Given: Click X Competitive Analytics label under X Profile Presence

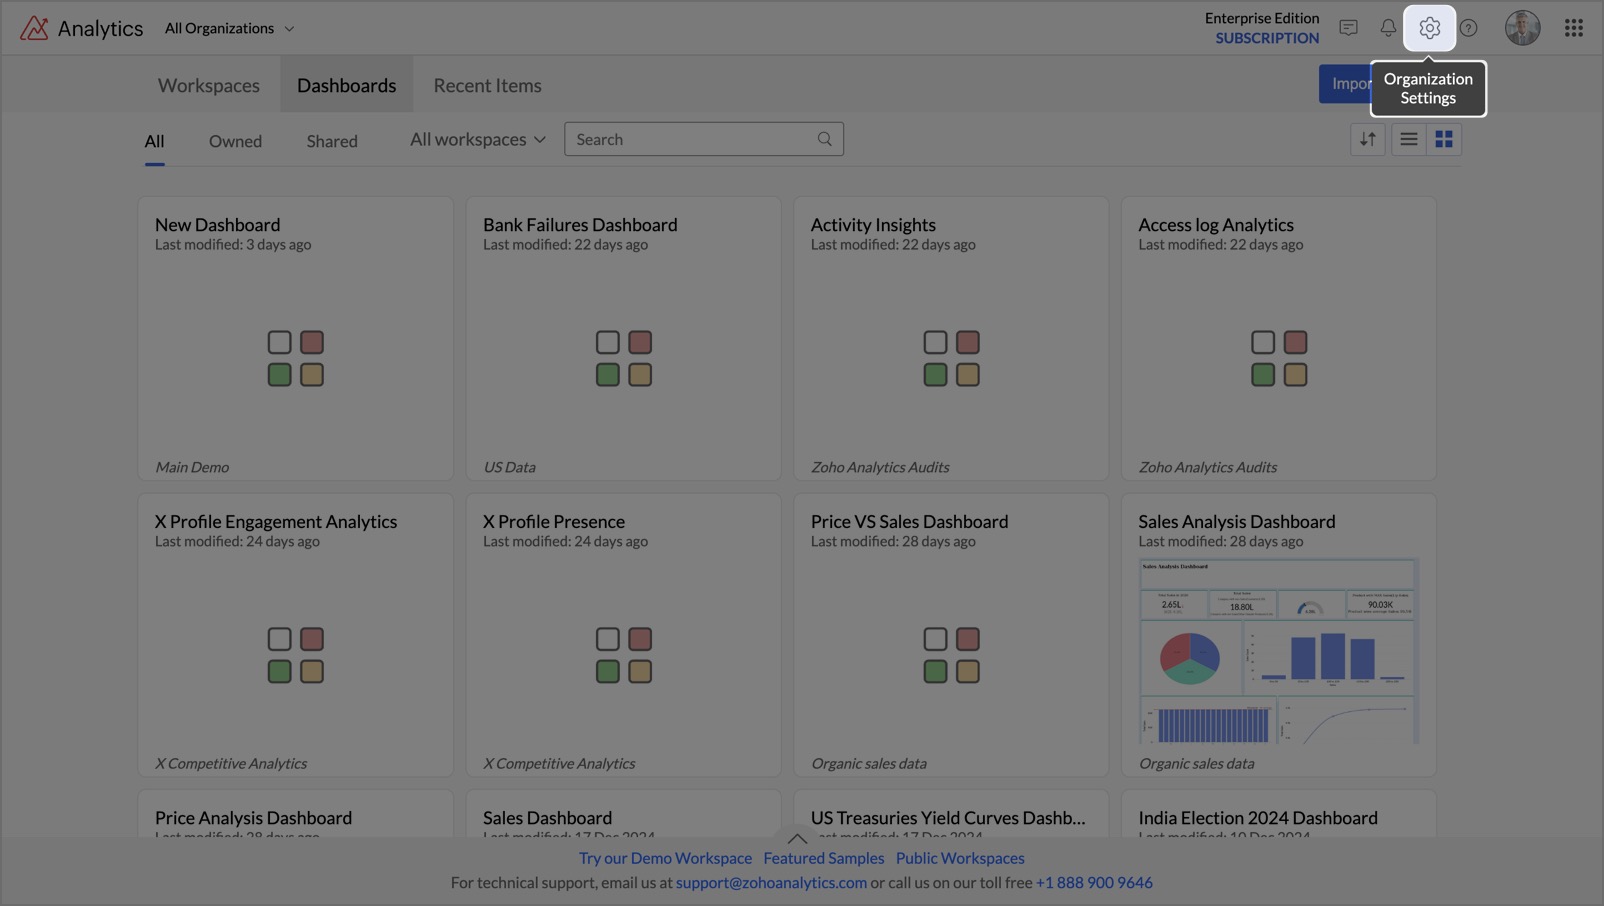Looking at the screenshot, I should (x=559, y=763).
